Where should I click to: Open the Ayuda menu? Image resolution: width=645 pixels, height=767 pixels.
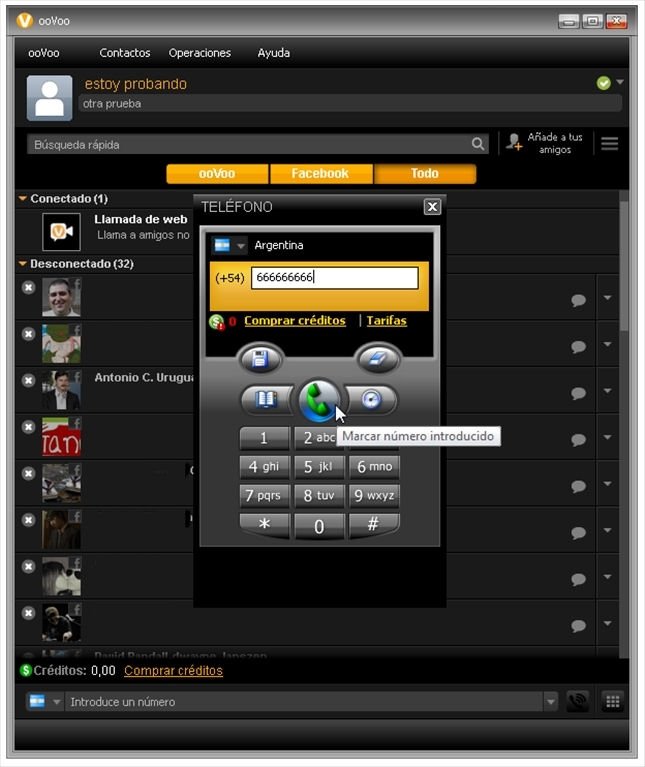[273, 53]
